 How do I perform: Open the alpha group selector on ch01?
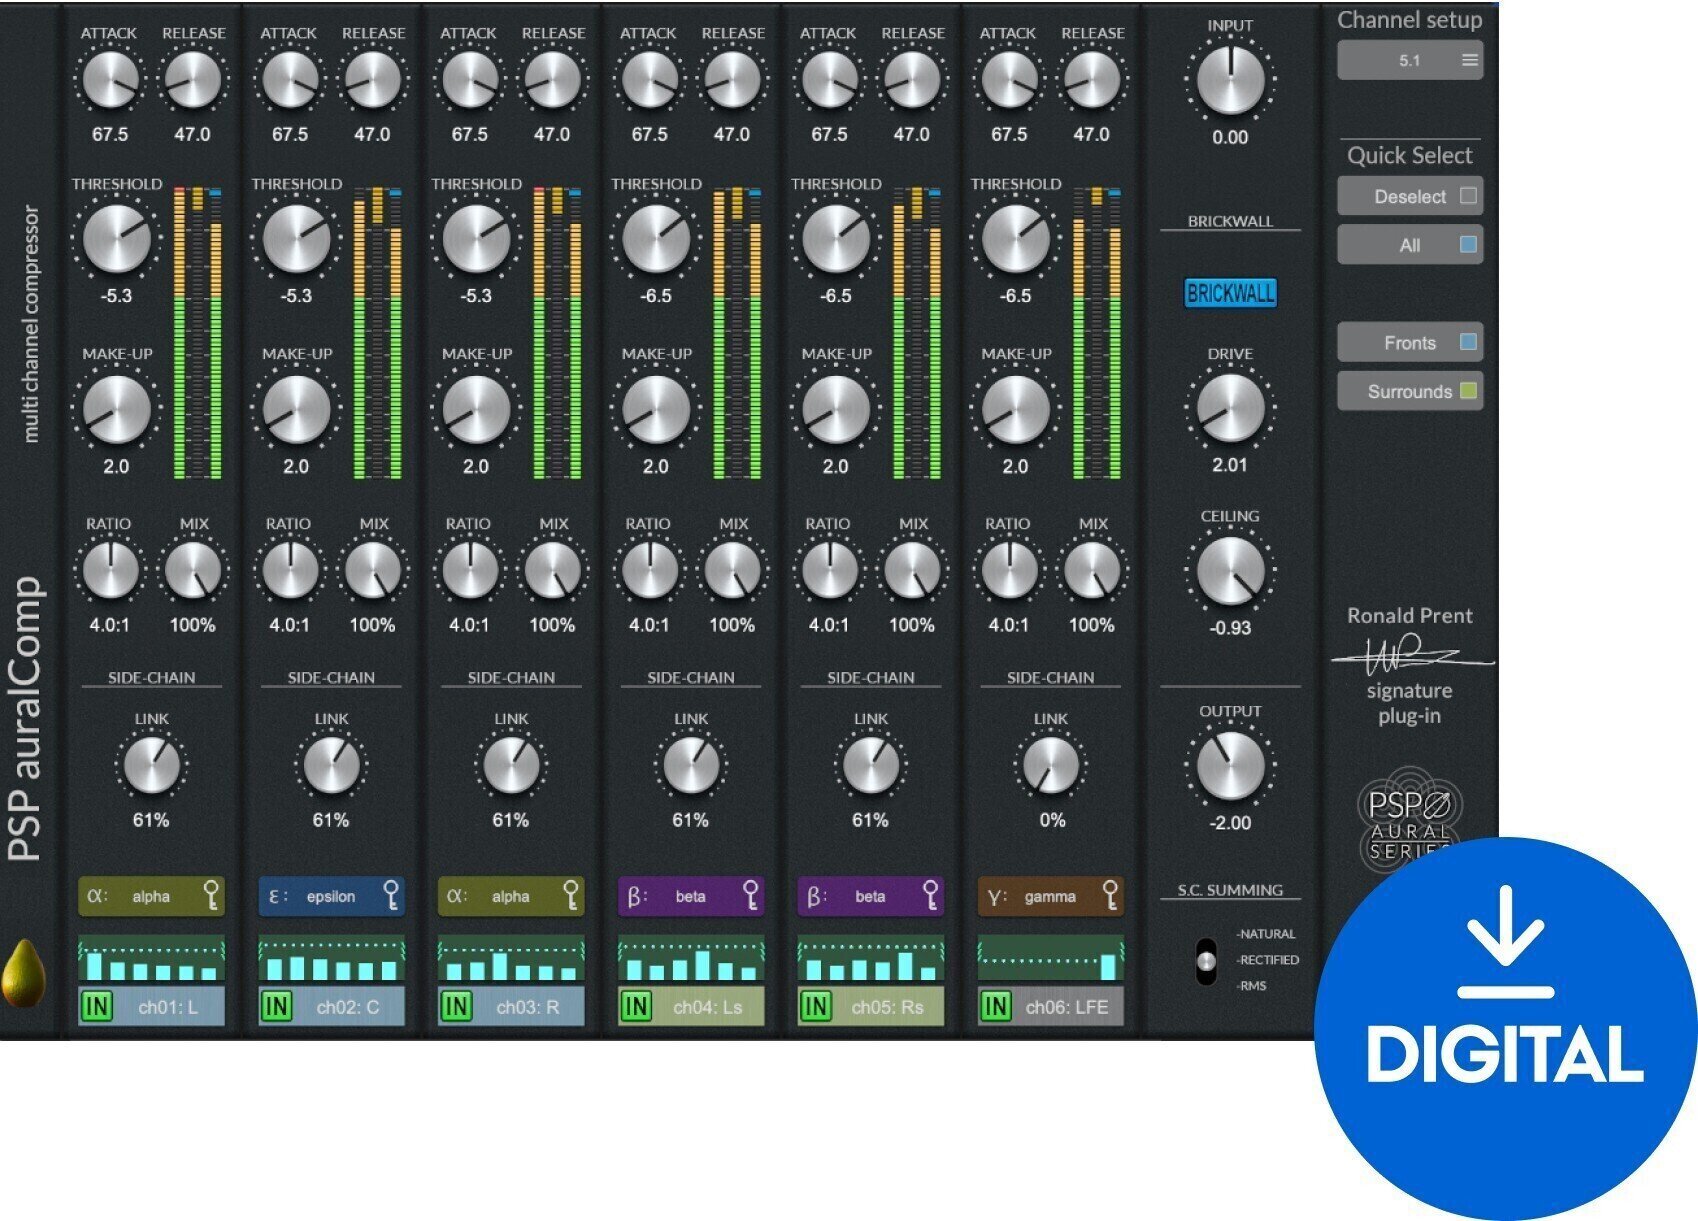pyautogui.click(x=151, y=896)
